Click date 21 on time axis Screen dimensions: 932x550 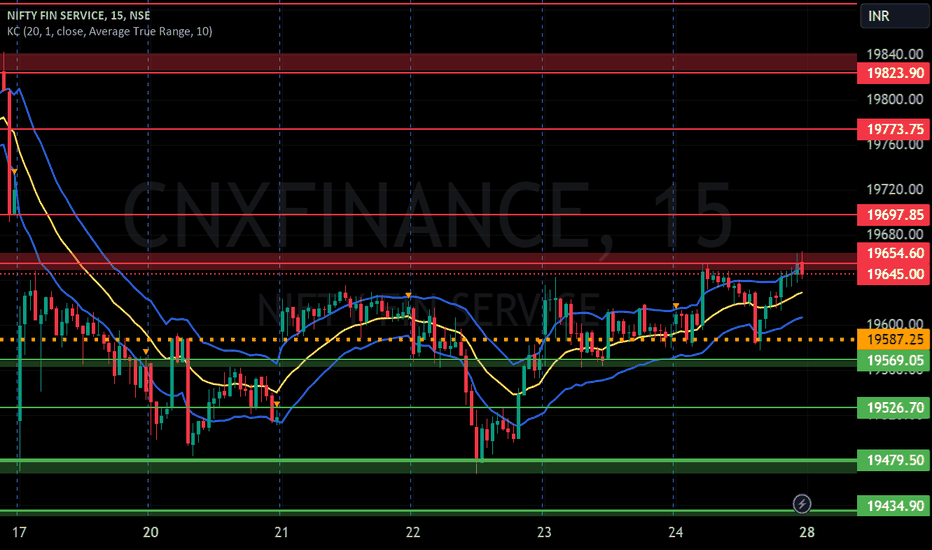(281, 532)
